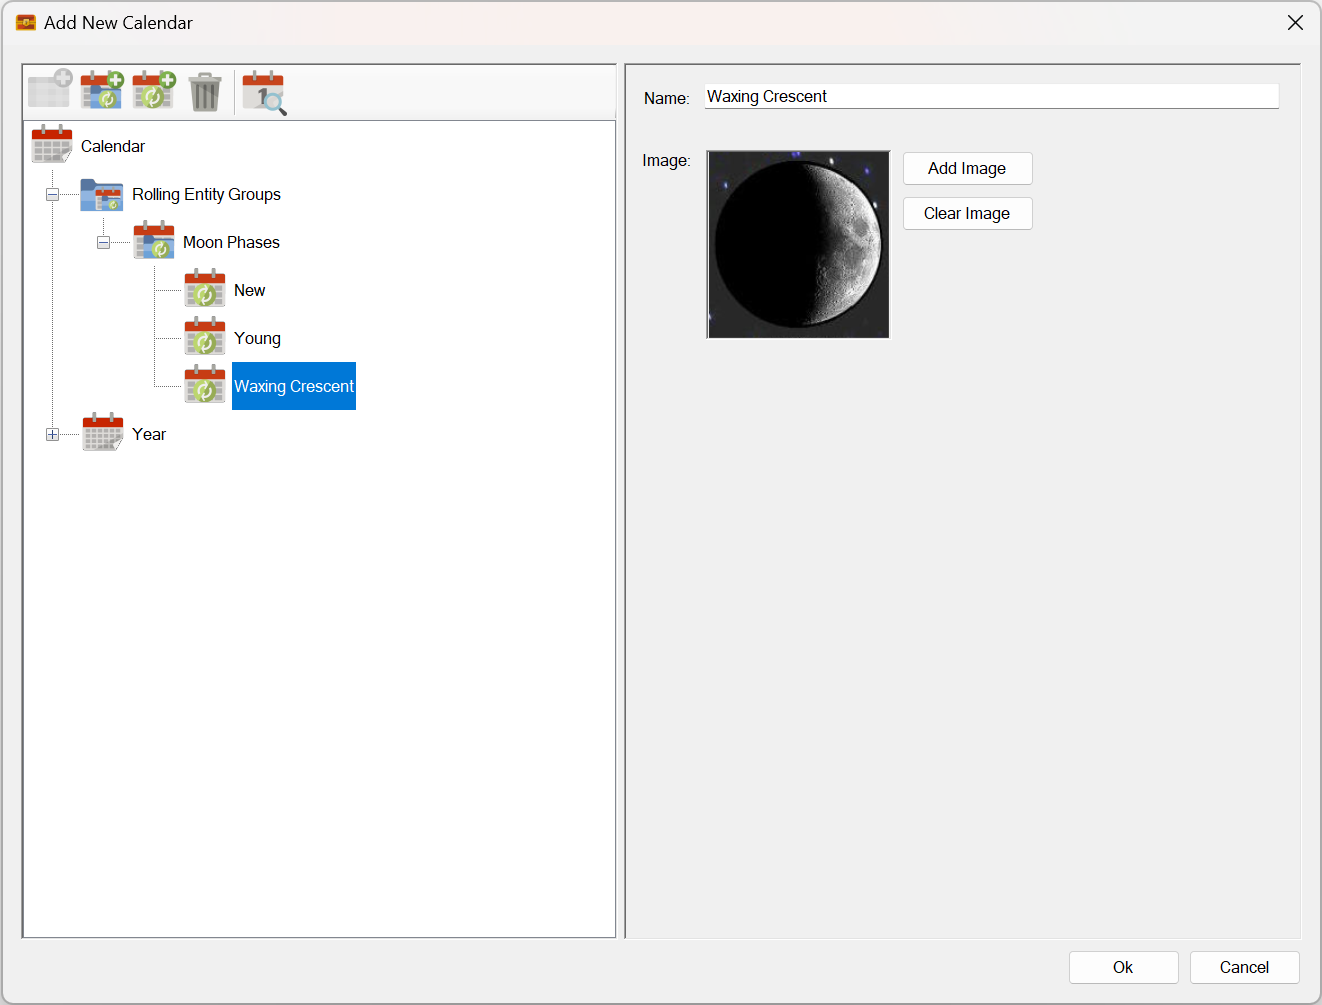Select the Young moon phase item

pyautogui.click(x=257, y=338)
